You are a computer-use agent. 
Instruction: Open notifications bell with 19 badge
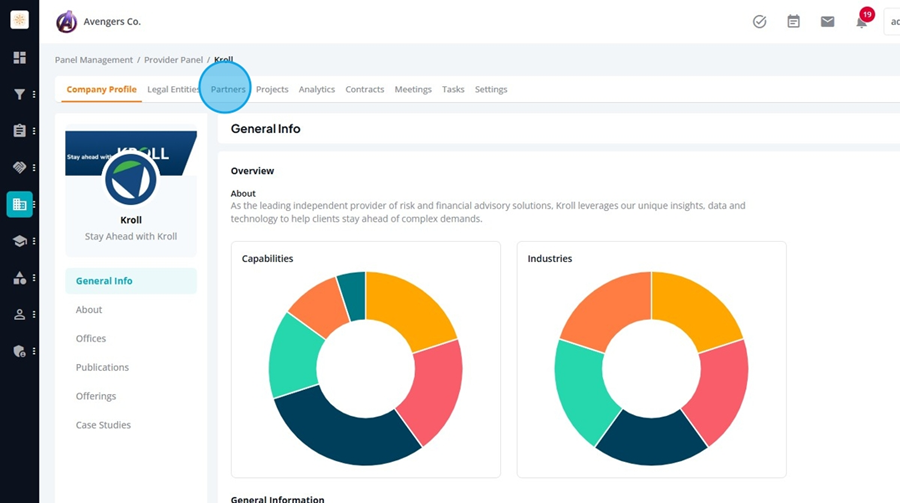click(x=862, y=22)
